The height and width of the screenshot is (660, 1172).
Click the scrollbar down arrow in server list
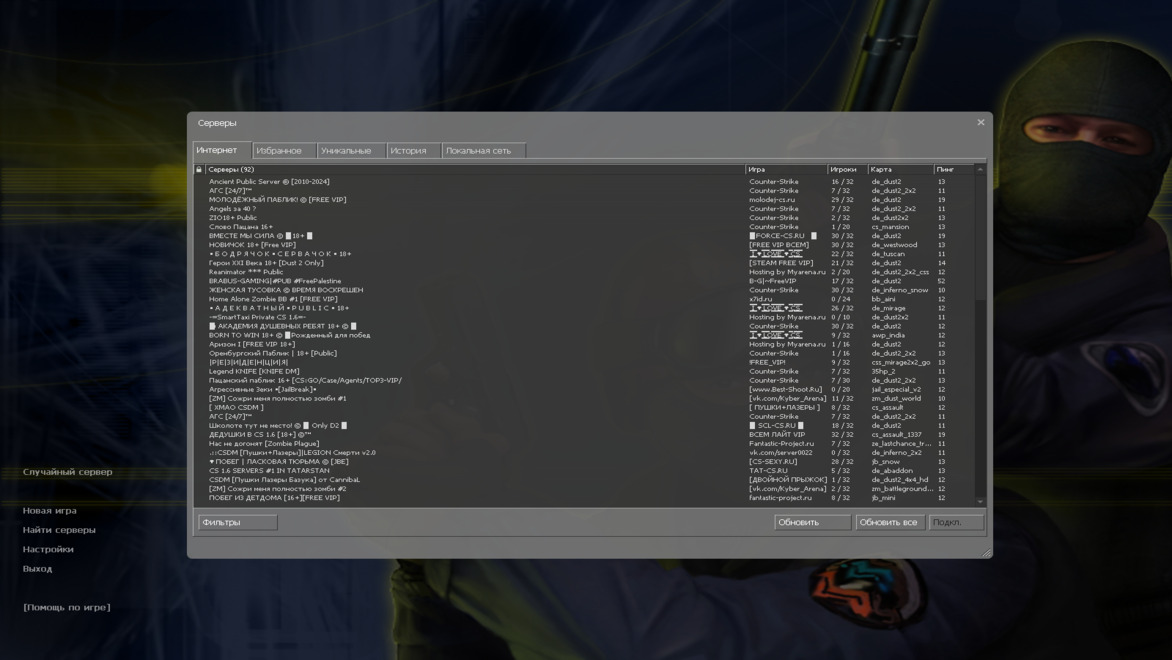(x=980, y=501)
